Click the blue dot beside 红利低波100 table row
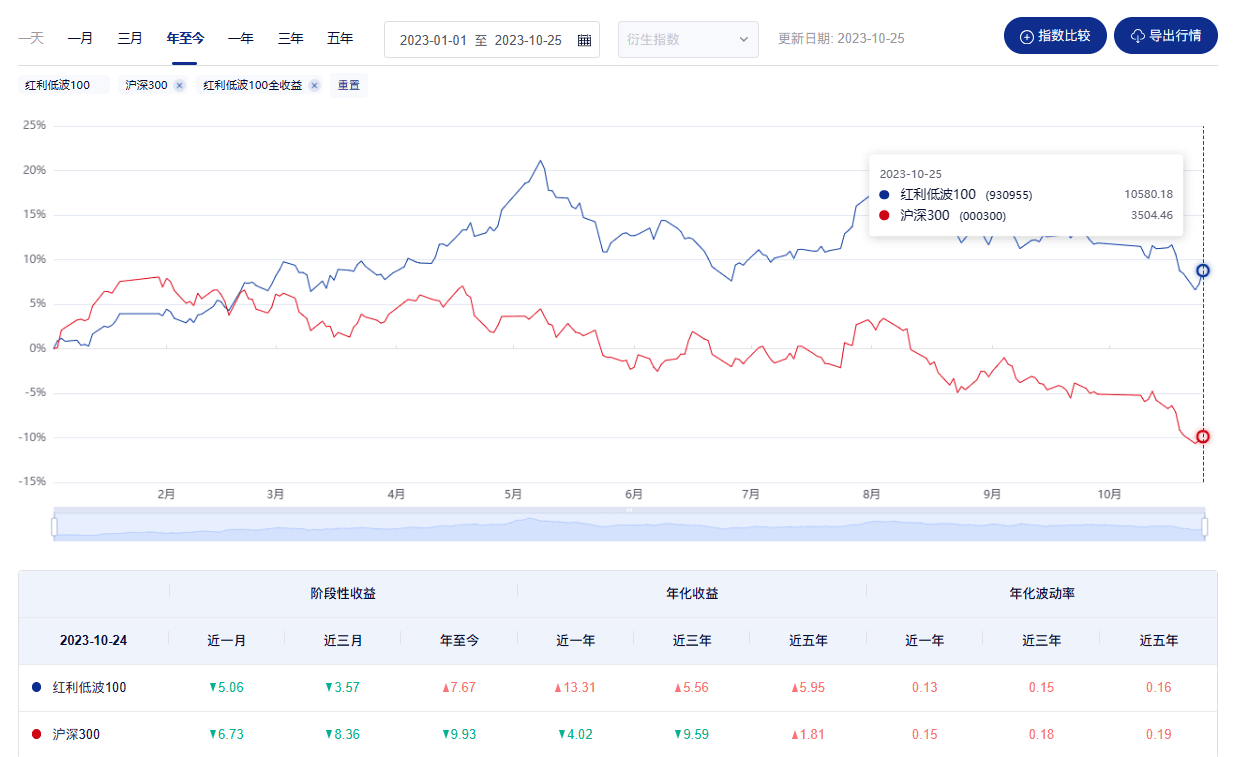This screenshot has width=1240, height=757. tap(37, 688)
